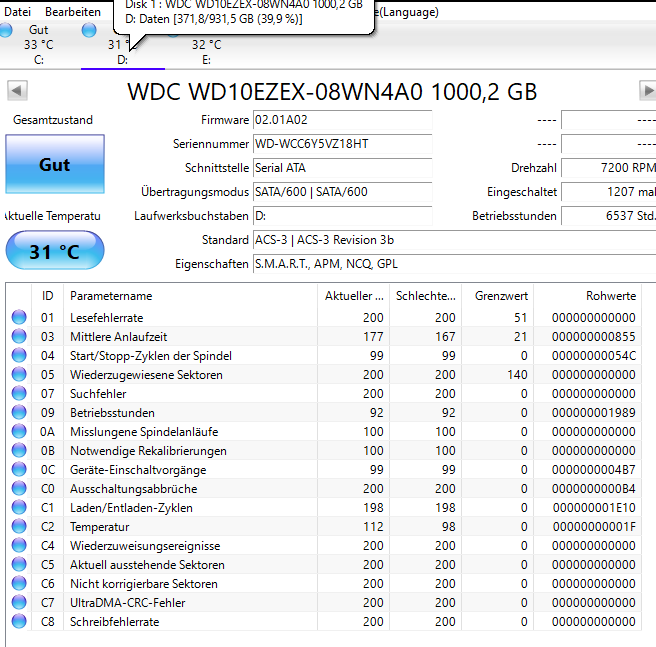Click status icon of Wiederzuweisungsereignisse row
This screenshot has width=656, height=647.
pyautogui.click(x=19, y=545)
